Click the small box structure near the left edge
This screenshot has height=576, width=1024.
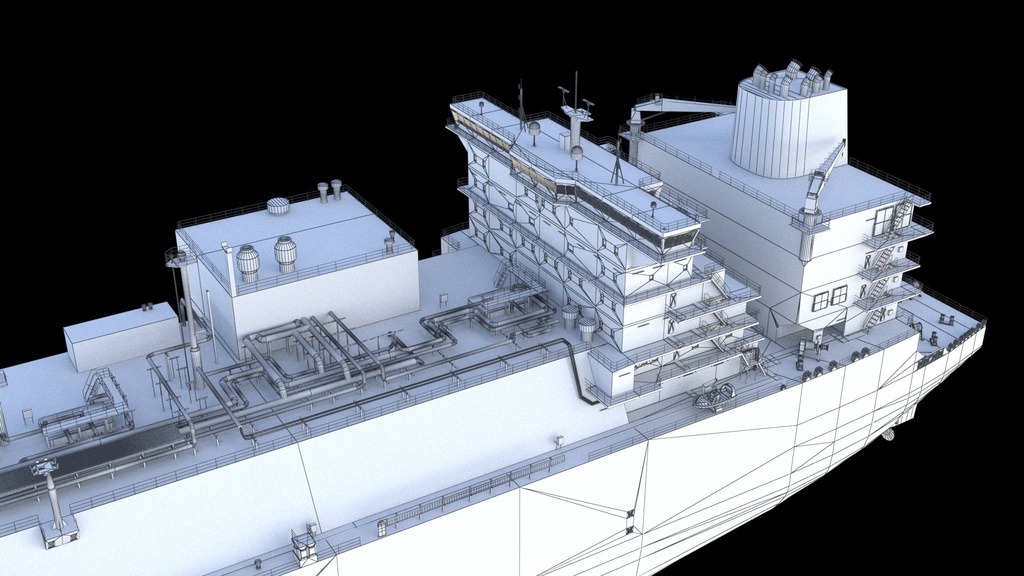click(121, 336)
